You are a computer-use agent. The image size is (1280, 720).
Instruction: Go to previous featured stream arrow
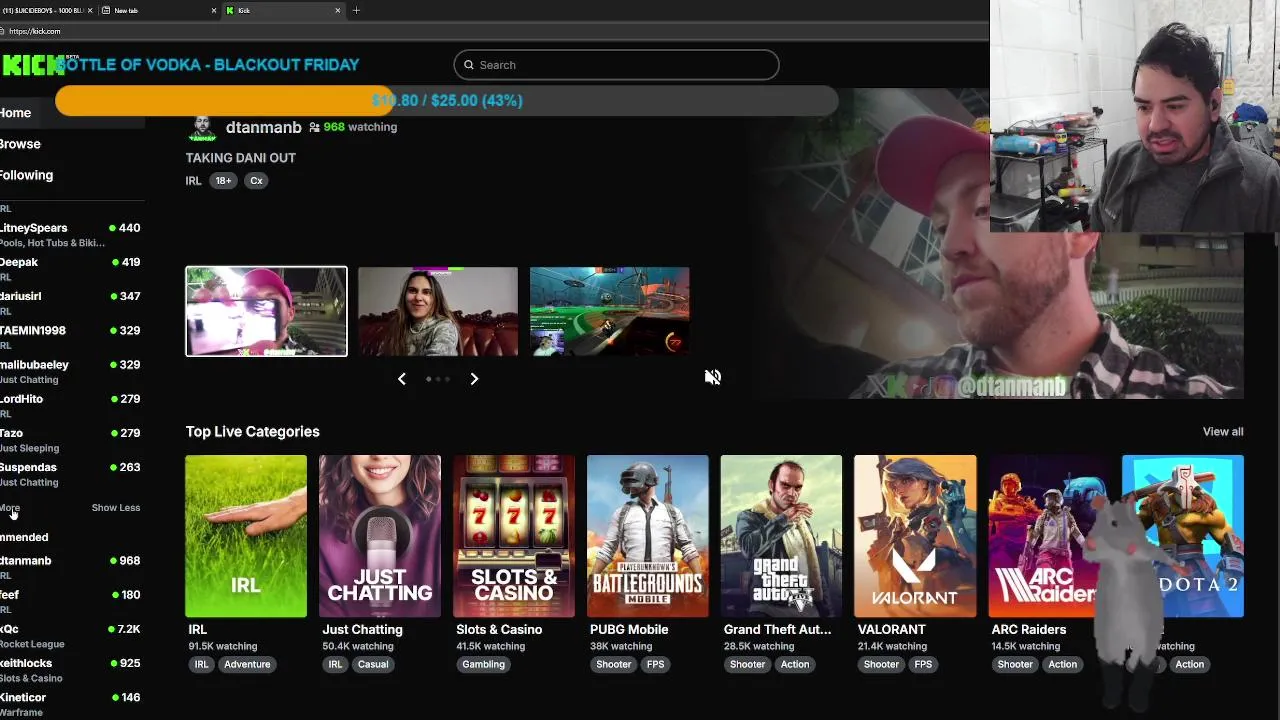(402, 379)
